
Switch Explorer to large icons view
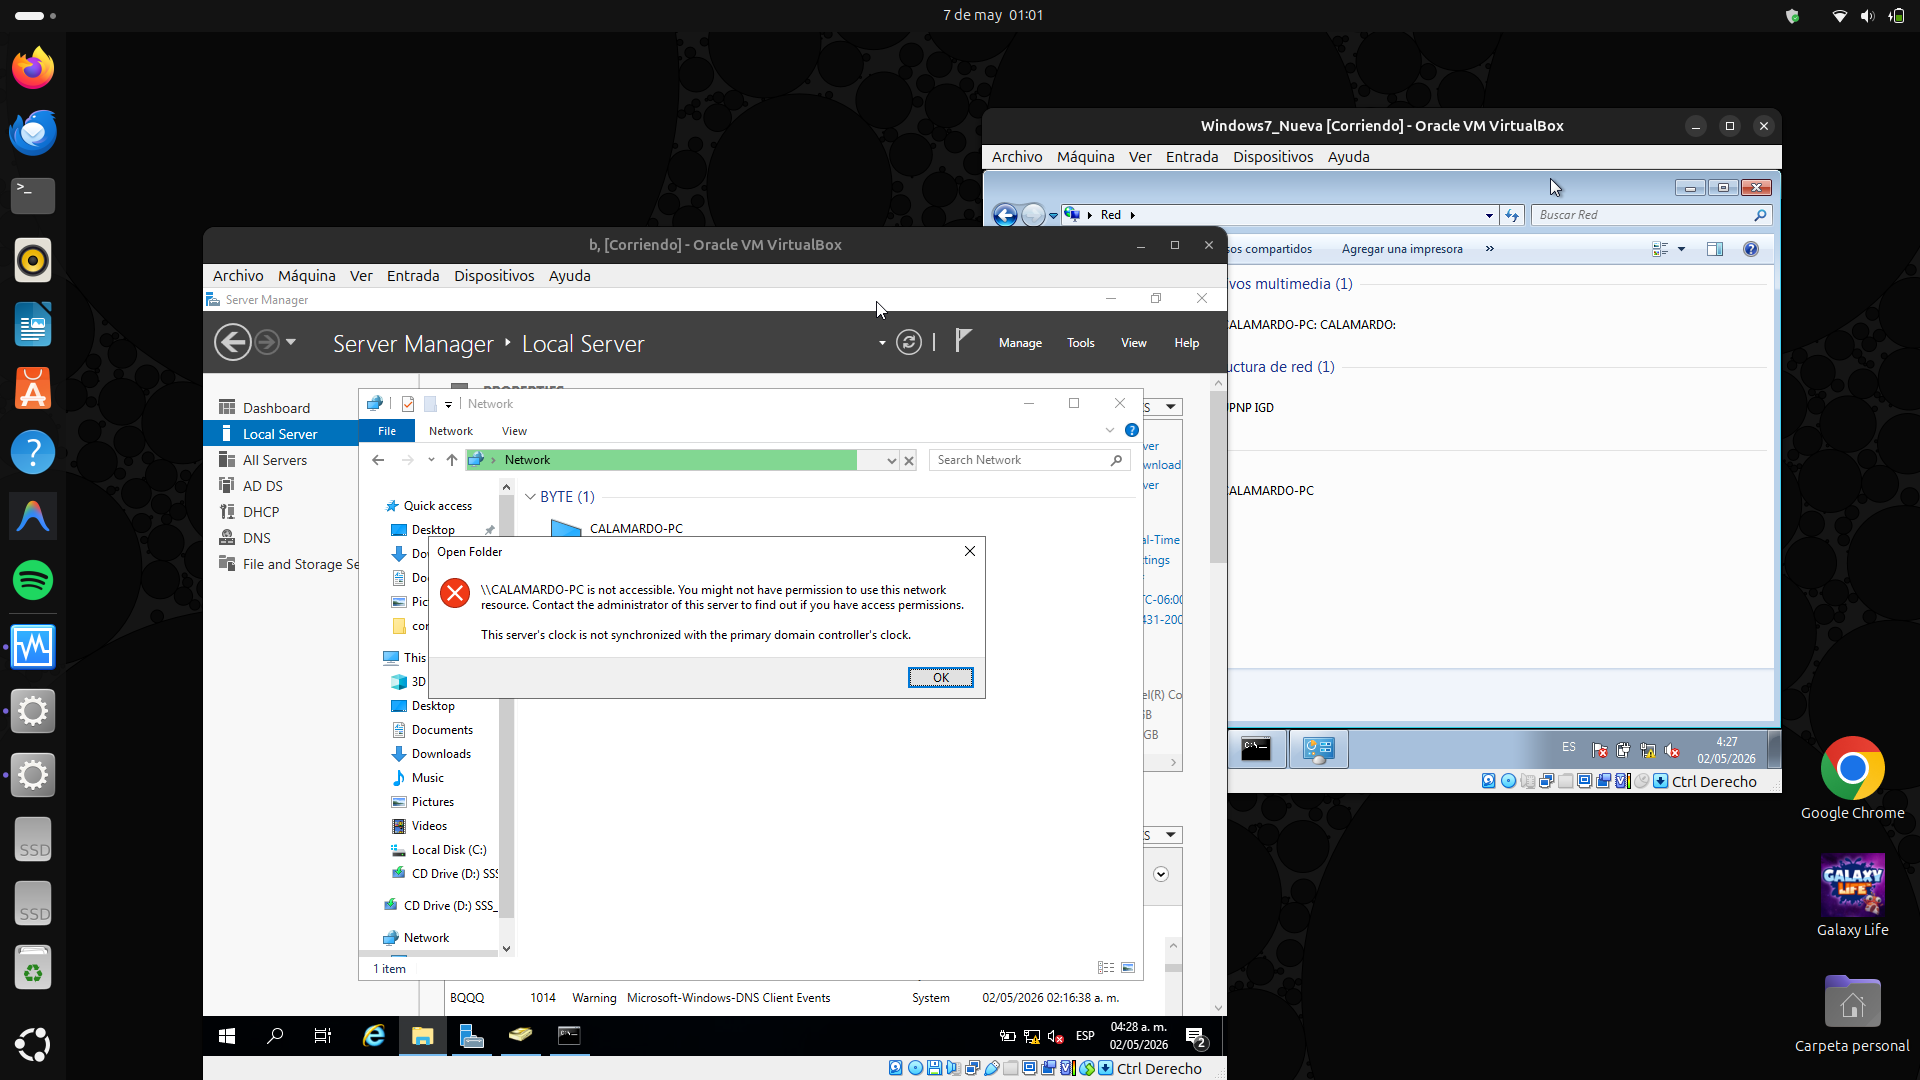click(x=1128, y=968)
